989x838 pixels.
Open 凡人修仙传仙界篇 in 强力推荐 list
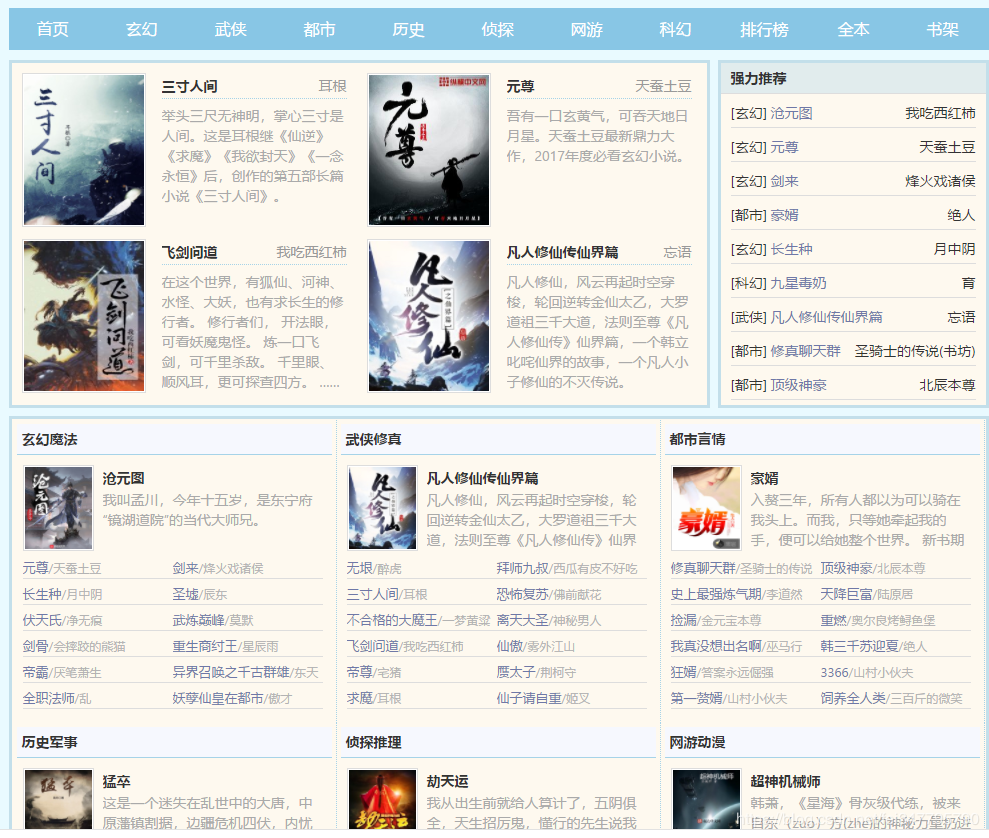(826, 317)
